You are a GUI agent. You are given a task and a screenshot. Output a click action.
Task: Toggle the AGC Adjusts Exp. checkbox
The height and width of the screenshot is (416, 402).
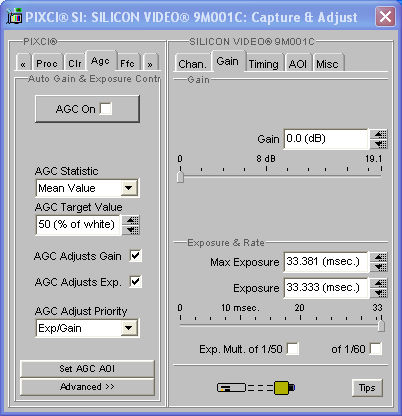click(136, 282)
